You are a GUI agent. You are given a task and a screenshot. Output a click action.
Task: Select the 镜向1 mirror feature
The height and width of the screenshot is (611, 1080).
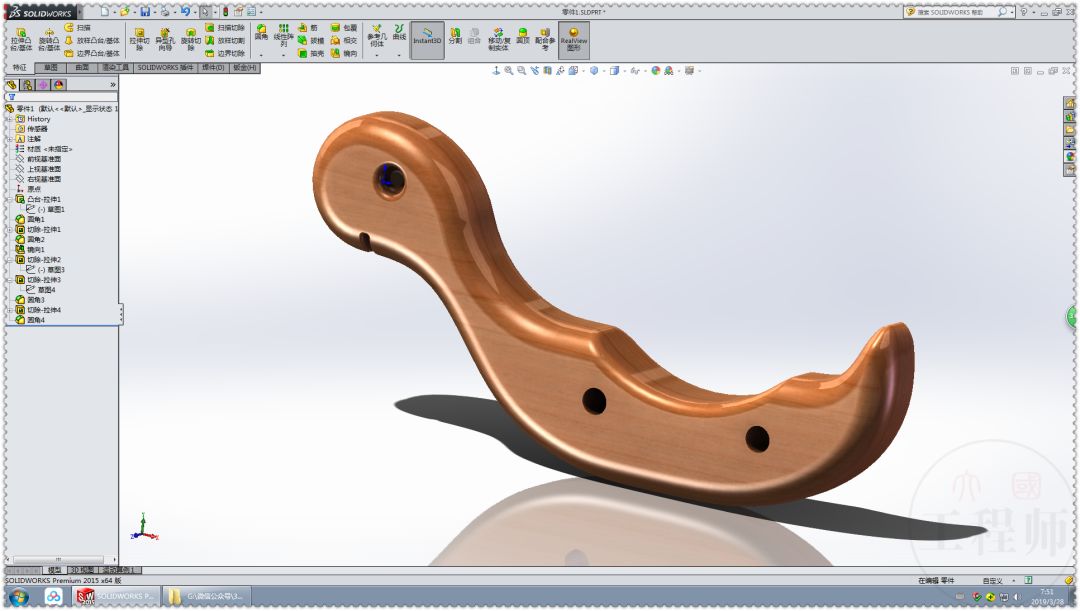pos(36,249)
